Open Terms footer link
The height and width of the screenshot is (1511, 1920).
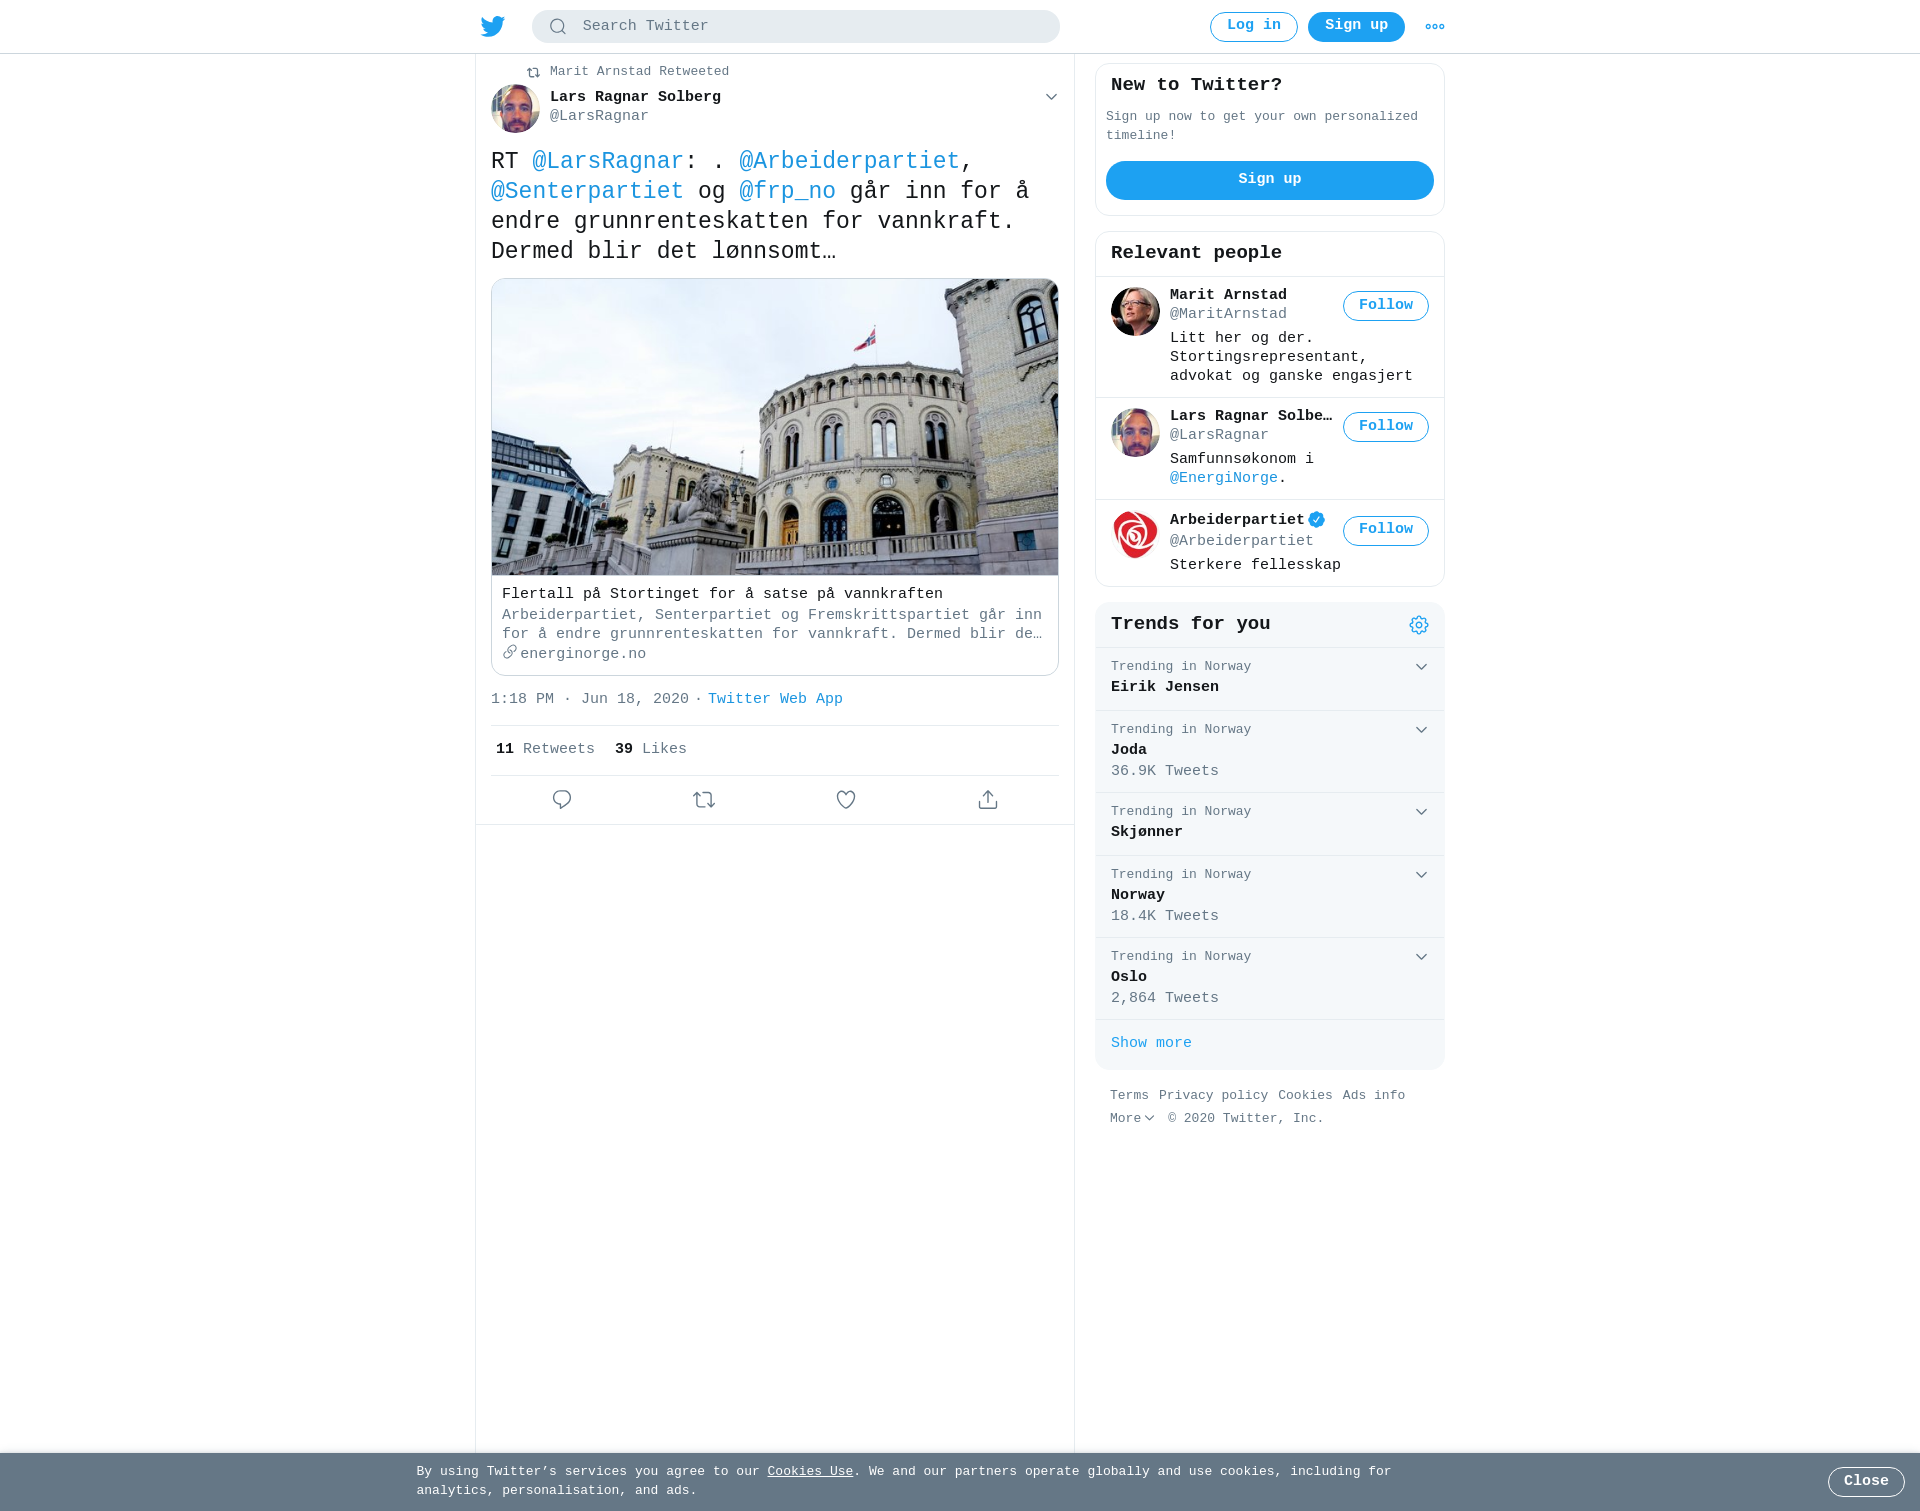click(1129, 1096)
